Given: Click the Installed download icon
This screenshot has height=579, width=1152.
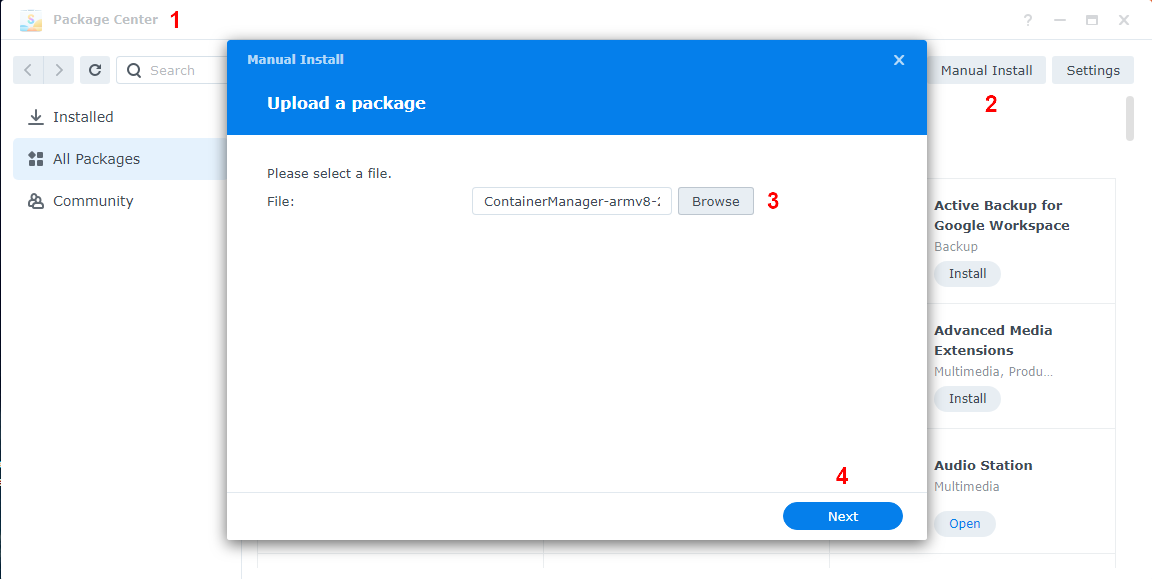Looking at the screenshot, I should [x=35, y=117].
